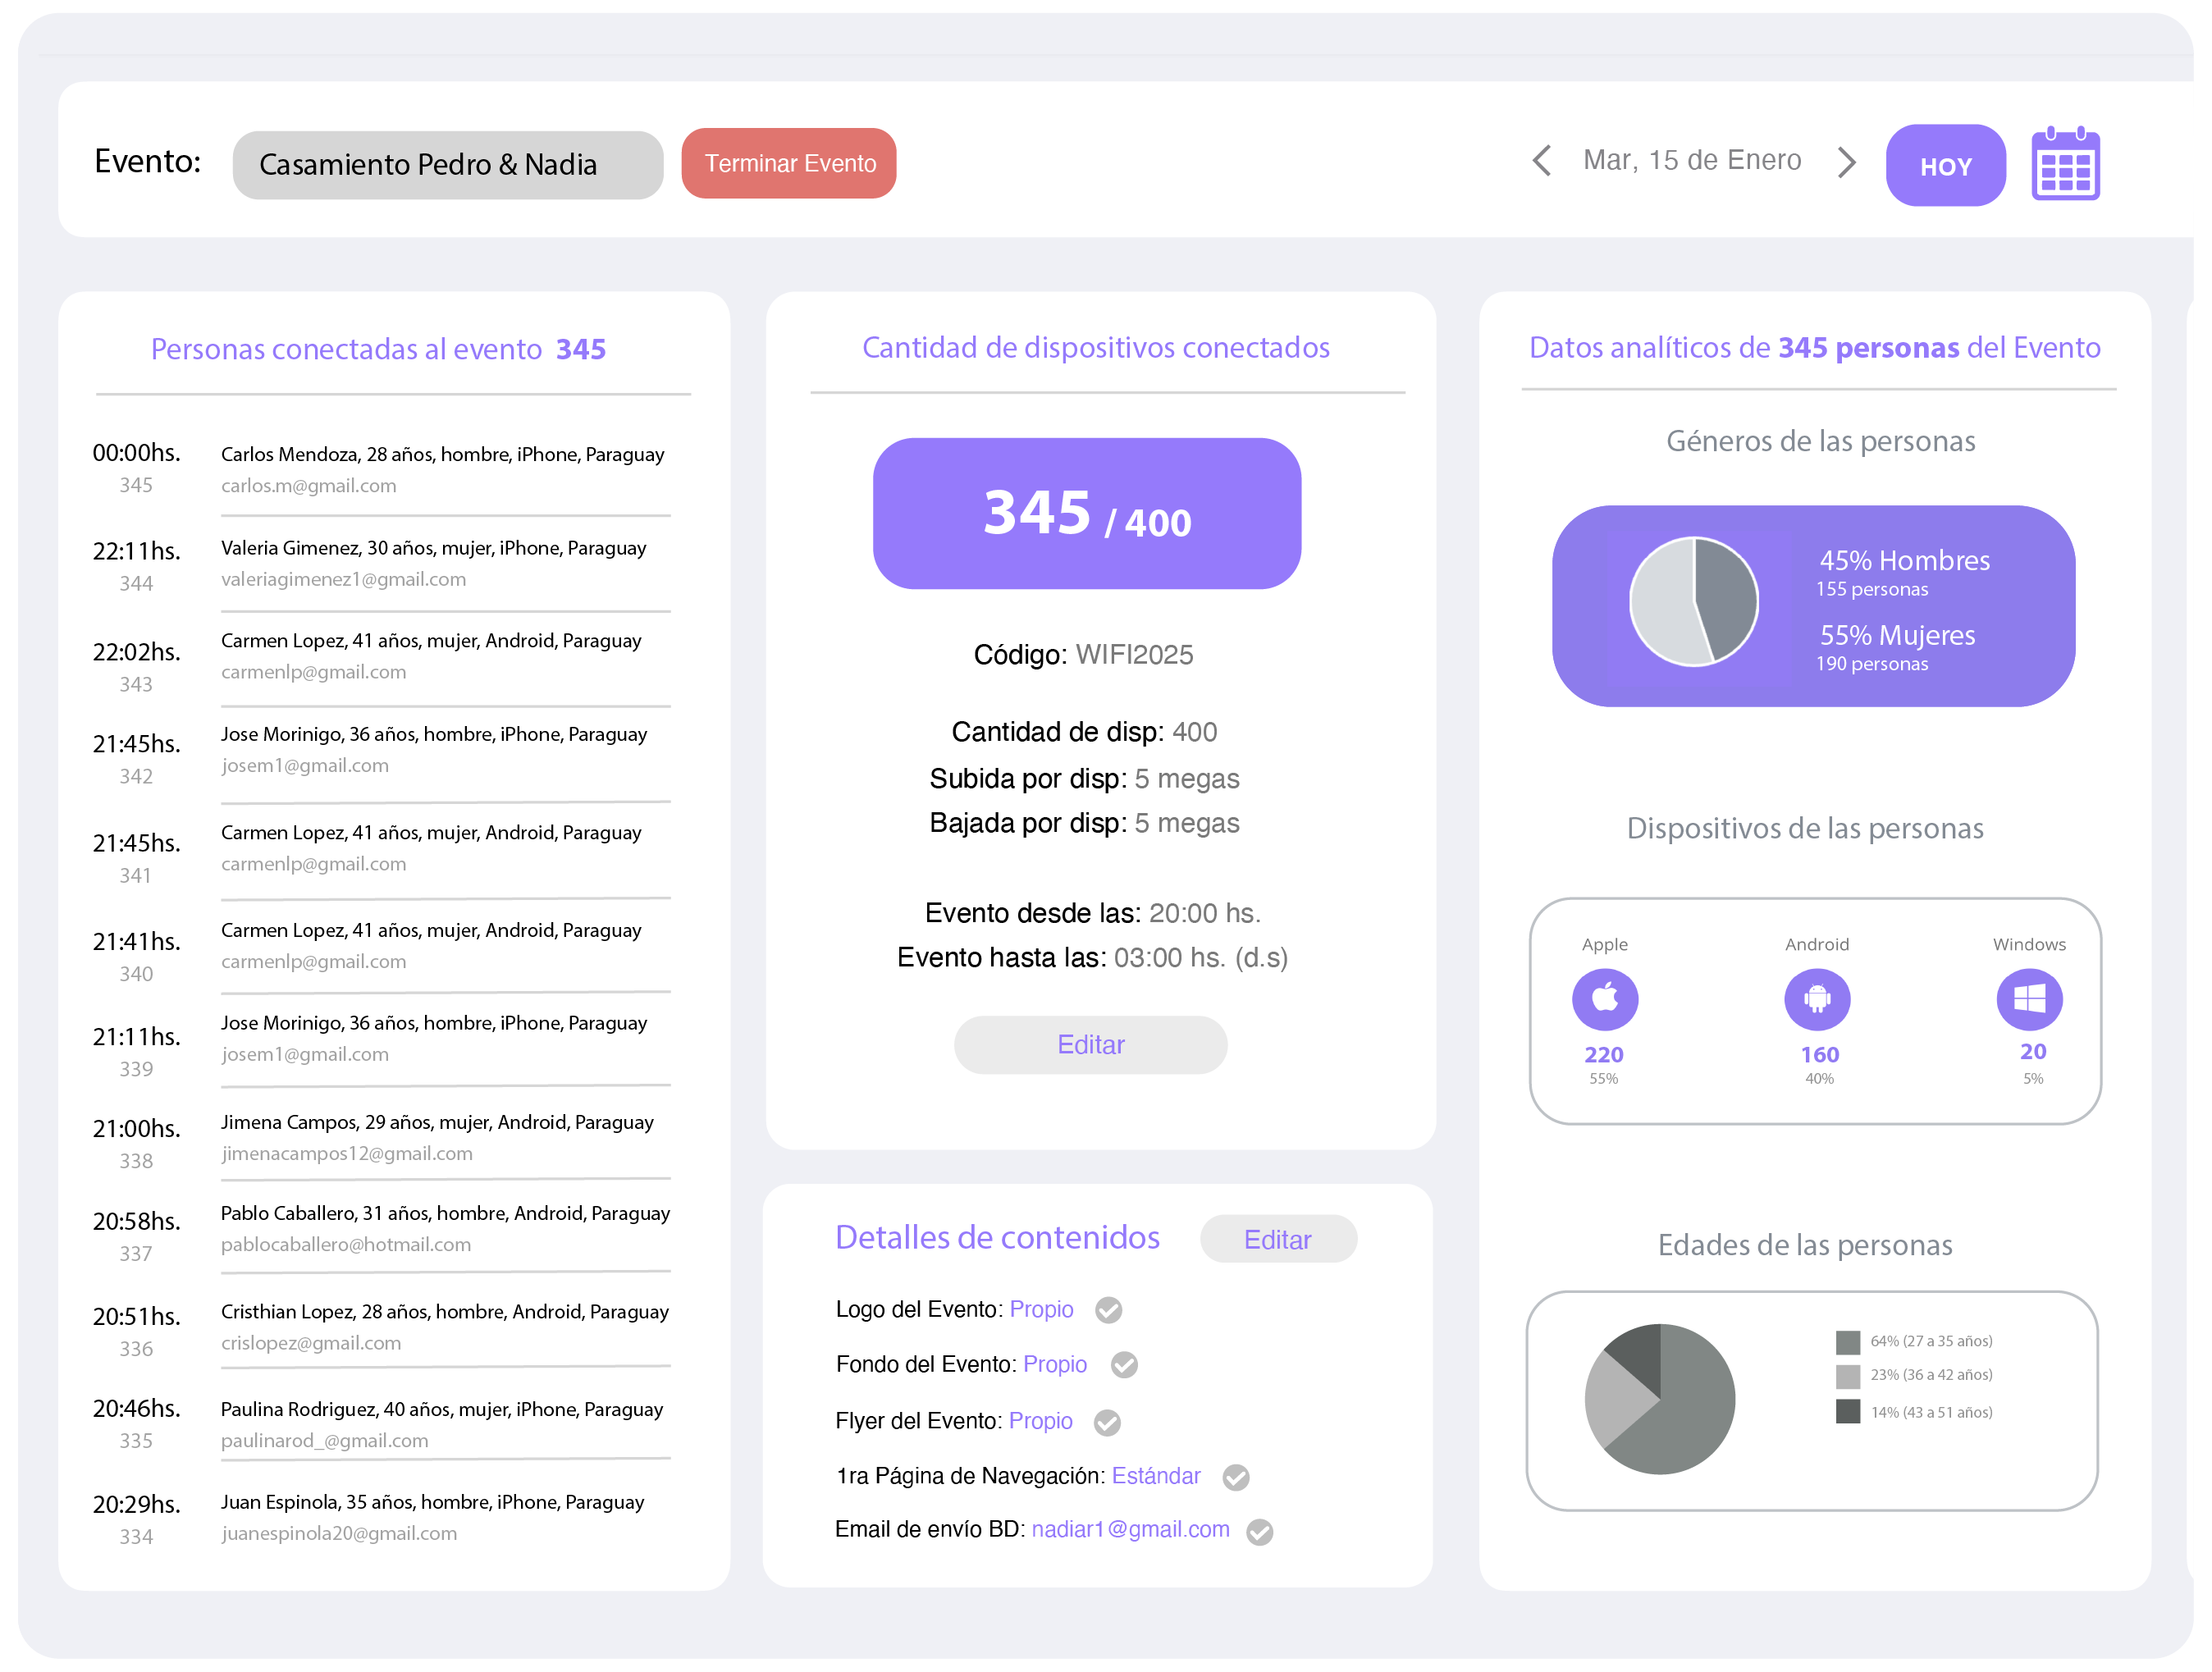This screenshot has height=1672, width=2212.
Task: Click the gender pie chart
Action: coord(1693,602)
